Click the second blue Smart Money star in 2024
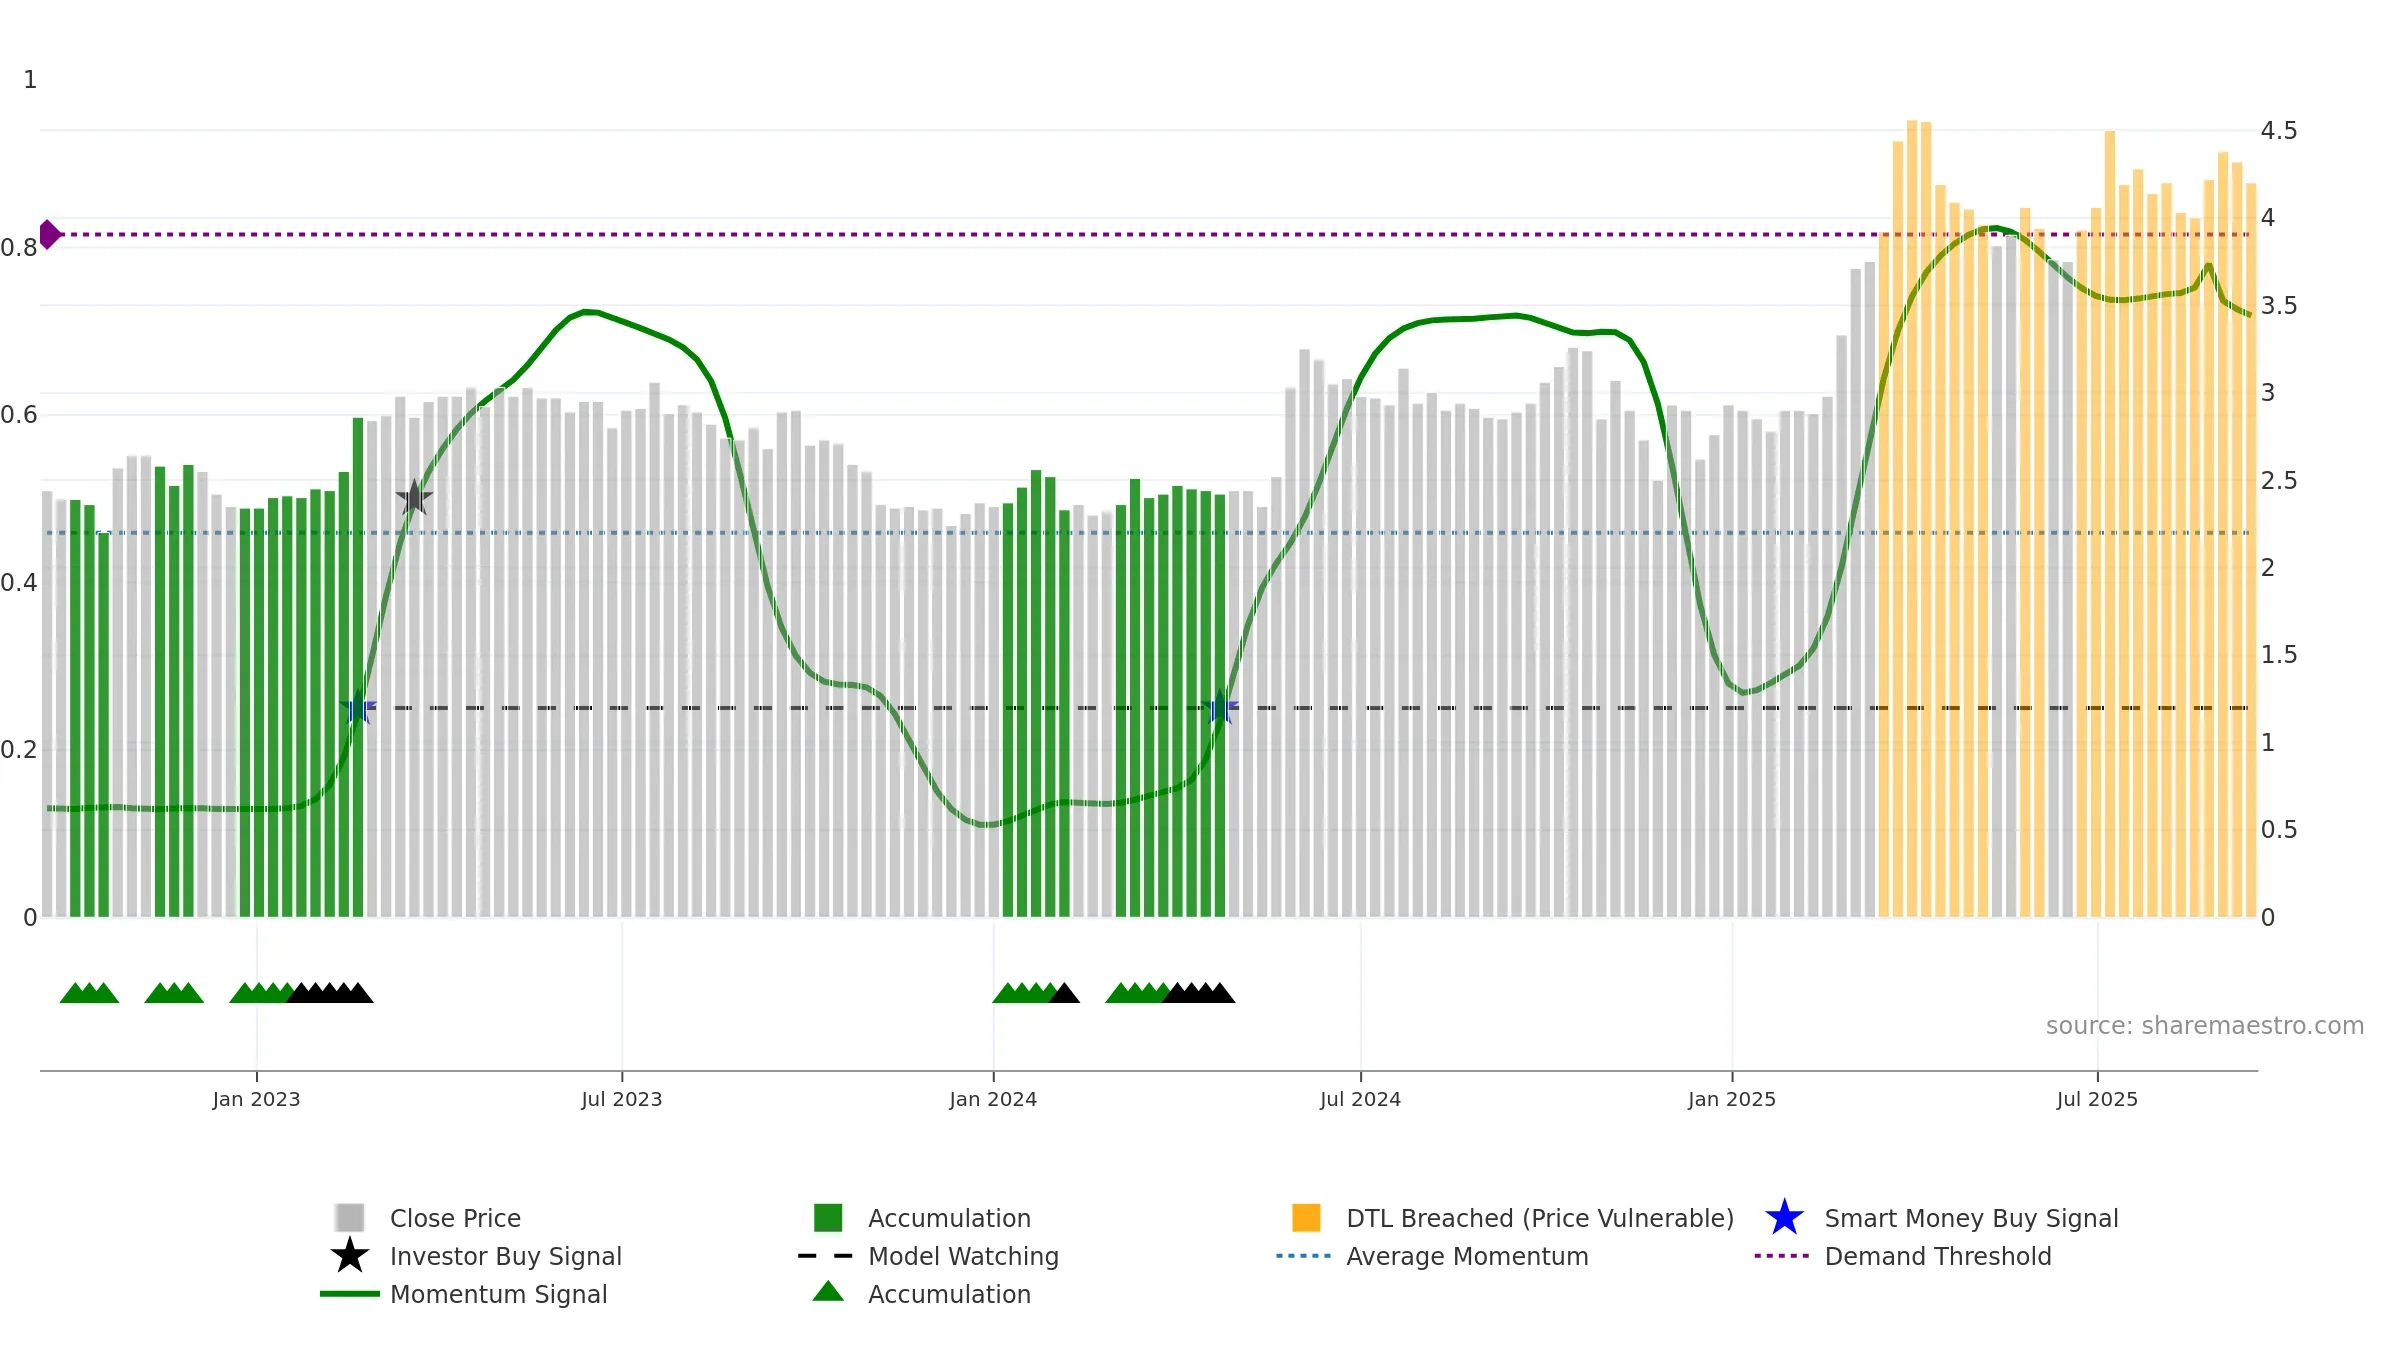Image resolution: width=2400 pixels, height=1350 pixels. coord(1220,707)
